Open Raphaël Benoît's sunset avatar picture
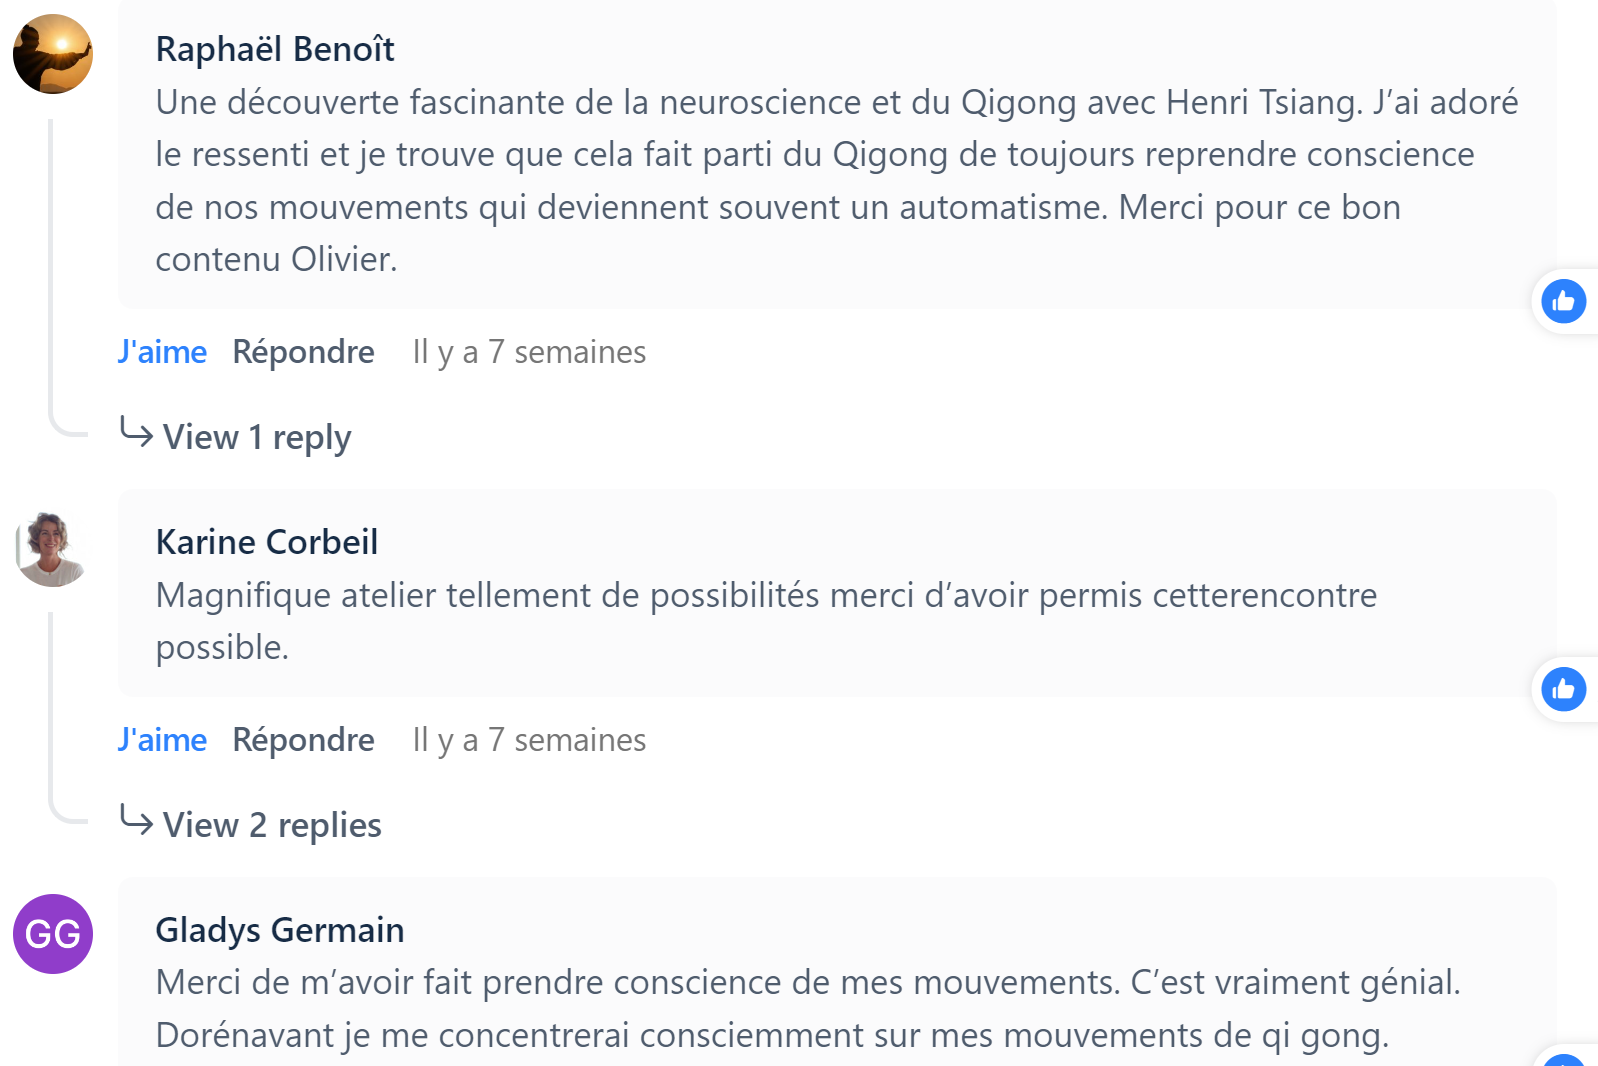The width and height of the screenshot is (1598, 1066). [53, 54]
